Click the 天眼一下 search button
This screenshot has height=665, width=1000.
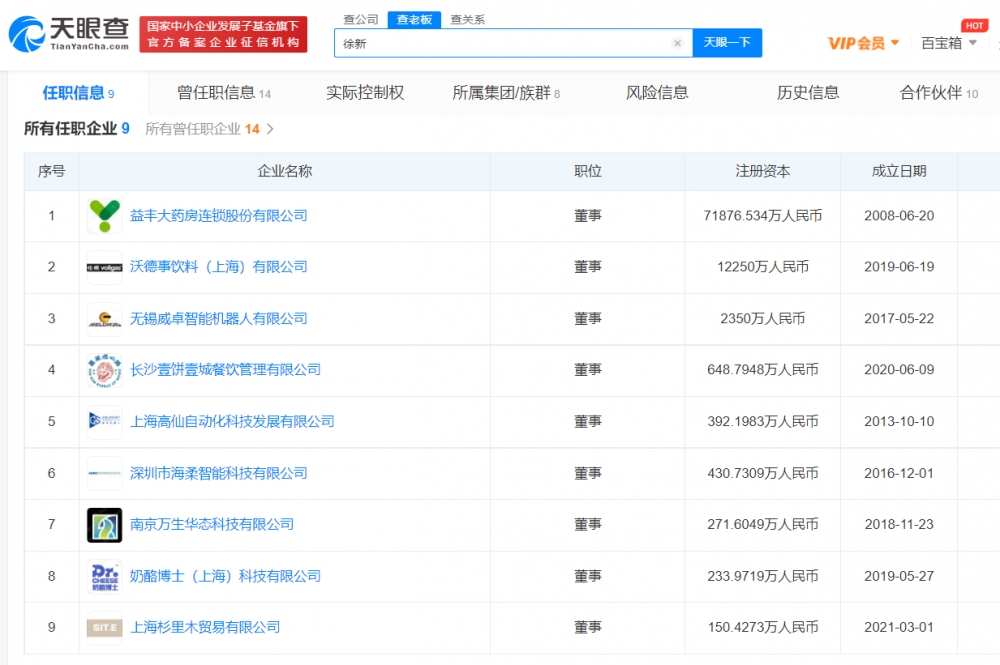pyautogui.click(x=727, y=43)
